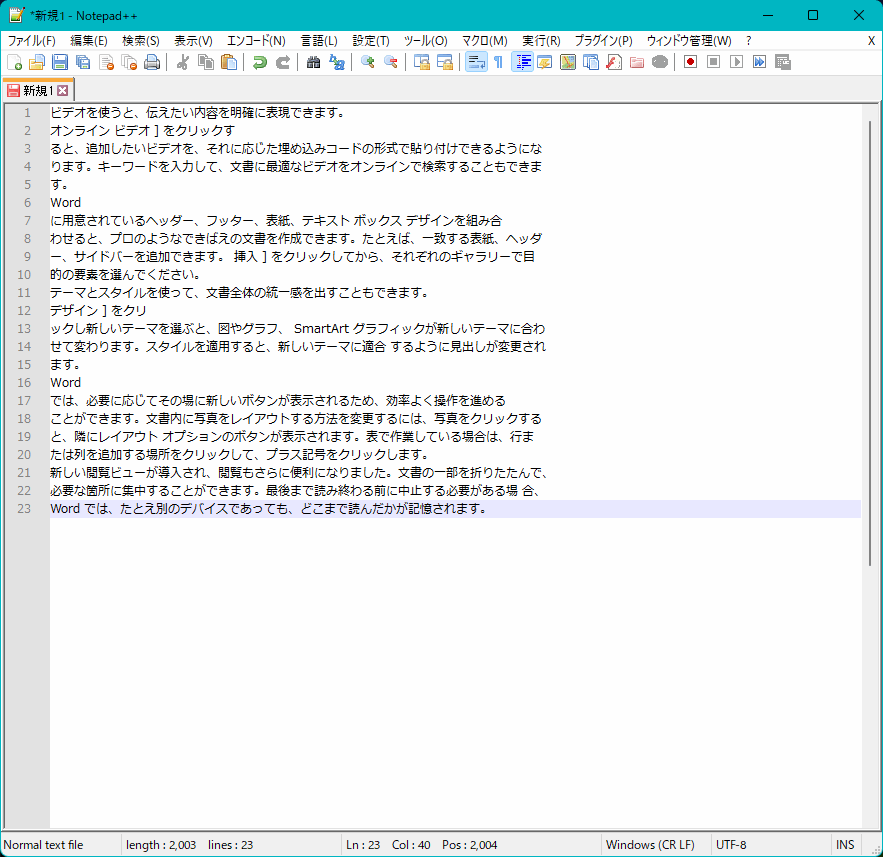Toggle synchronized vertical scrolling
This screenshot has height=857, width=883.
pos(422,62)
